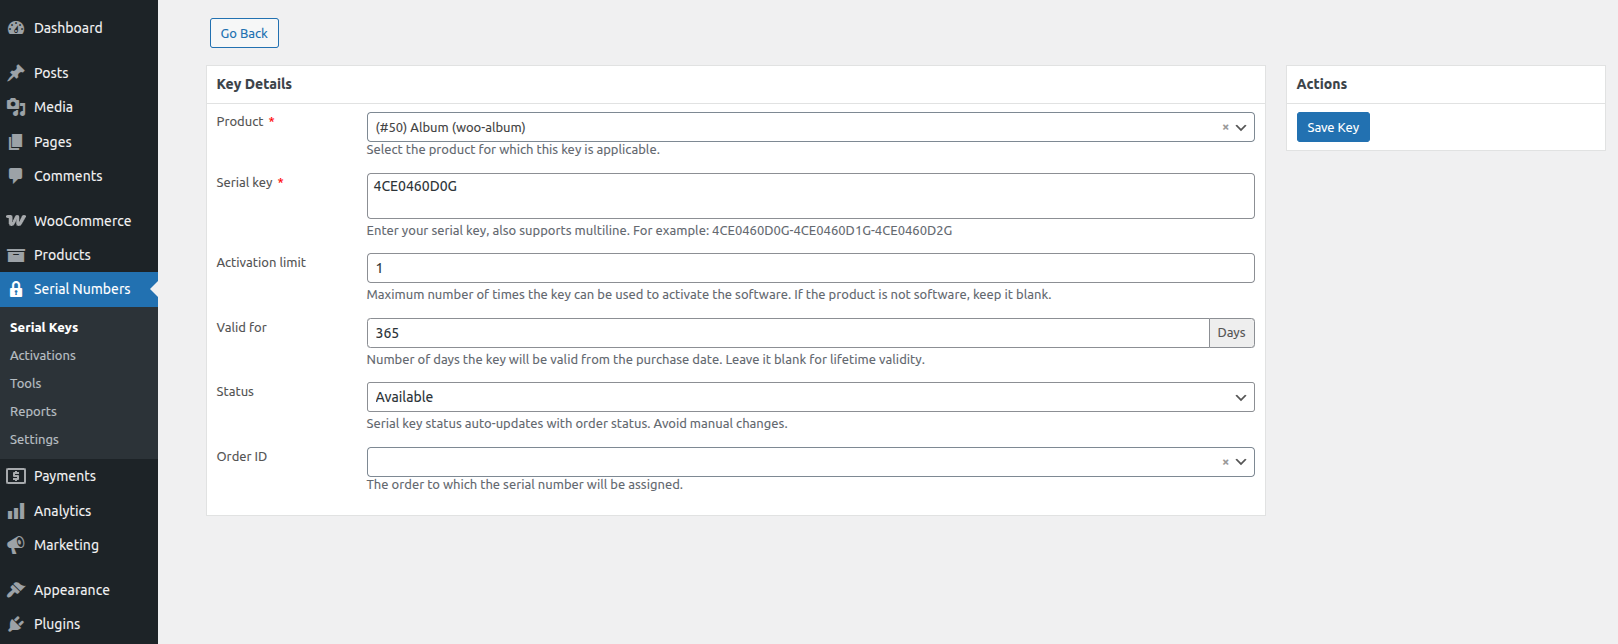This screenshot has width=1618, height=644.
Task: Click the Posts pin icon
Action: point(16,73)
